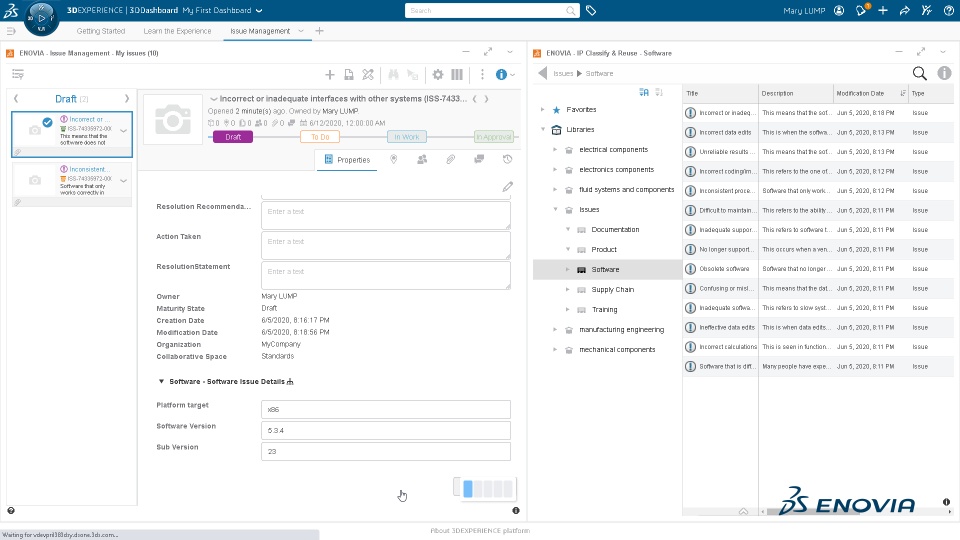Click the To Do state button
The image size is (960, 540).
[x=320, y=137]
